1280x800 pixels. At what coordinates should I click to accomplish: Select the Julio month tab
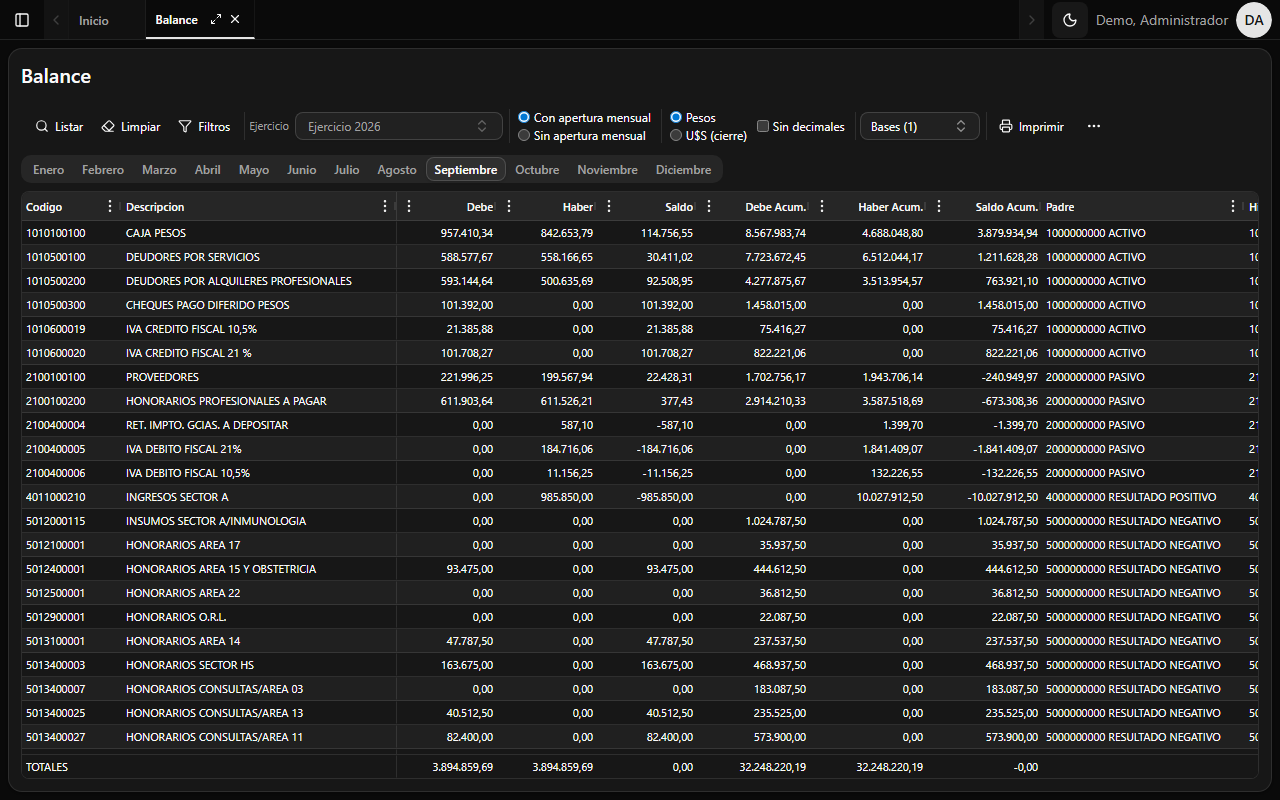coord(347,170)
